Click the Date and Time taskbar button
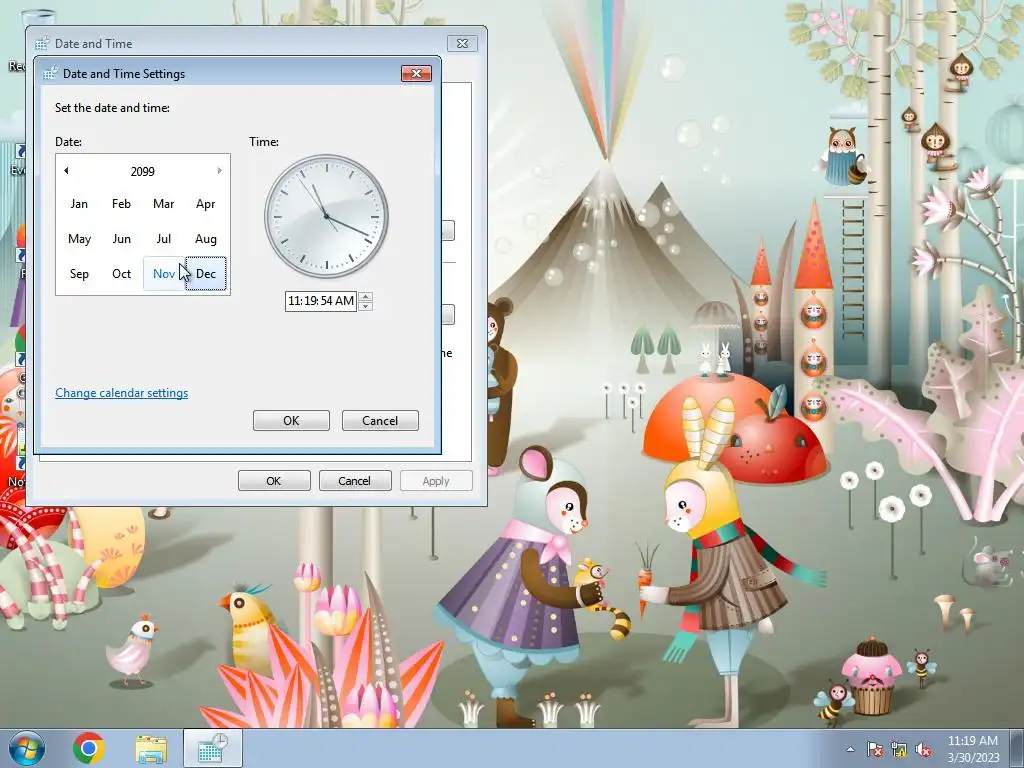1024x768 pixels. (213, 748)
